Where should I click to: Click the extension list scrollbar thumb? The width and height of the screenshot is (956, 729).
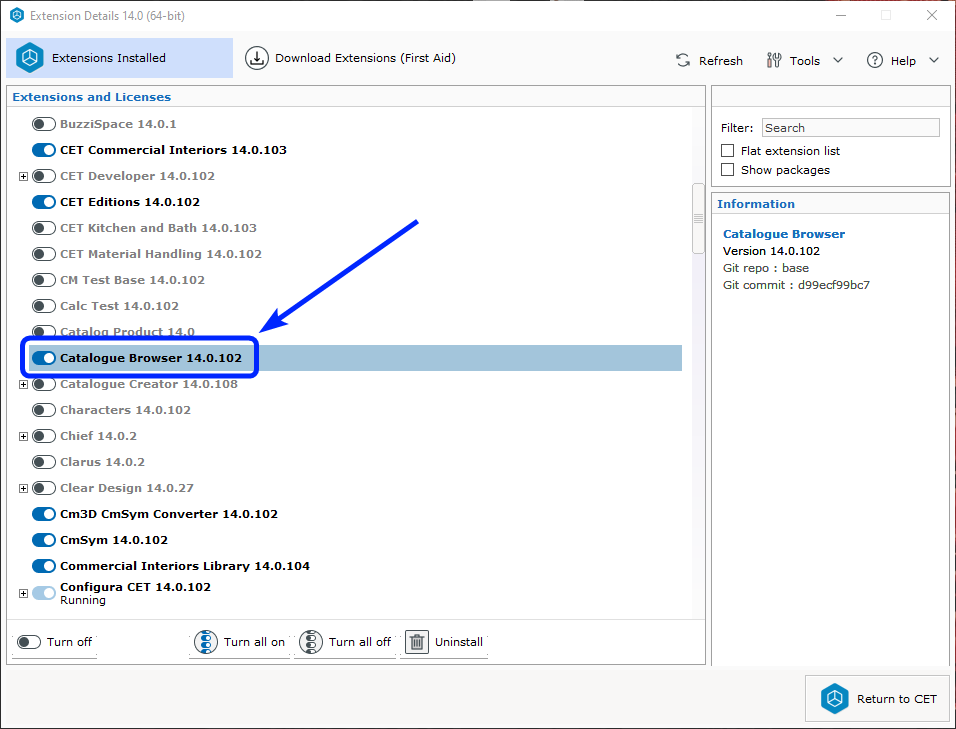pos(698,218)
